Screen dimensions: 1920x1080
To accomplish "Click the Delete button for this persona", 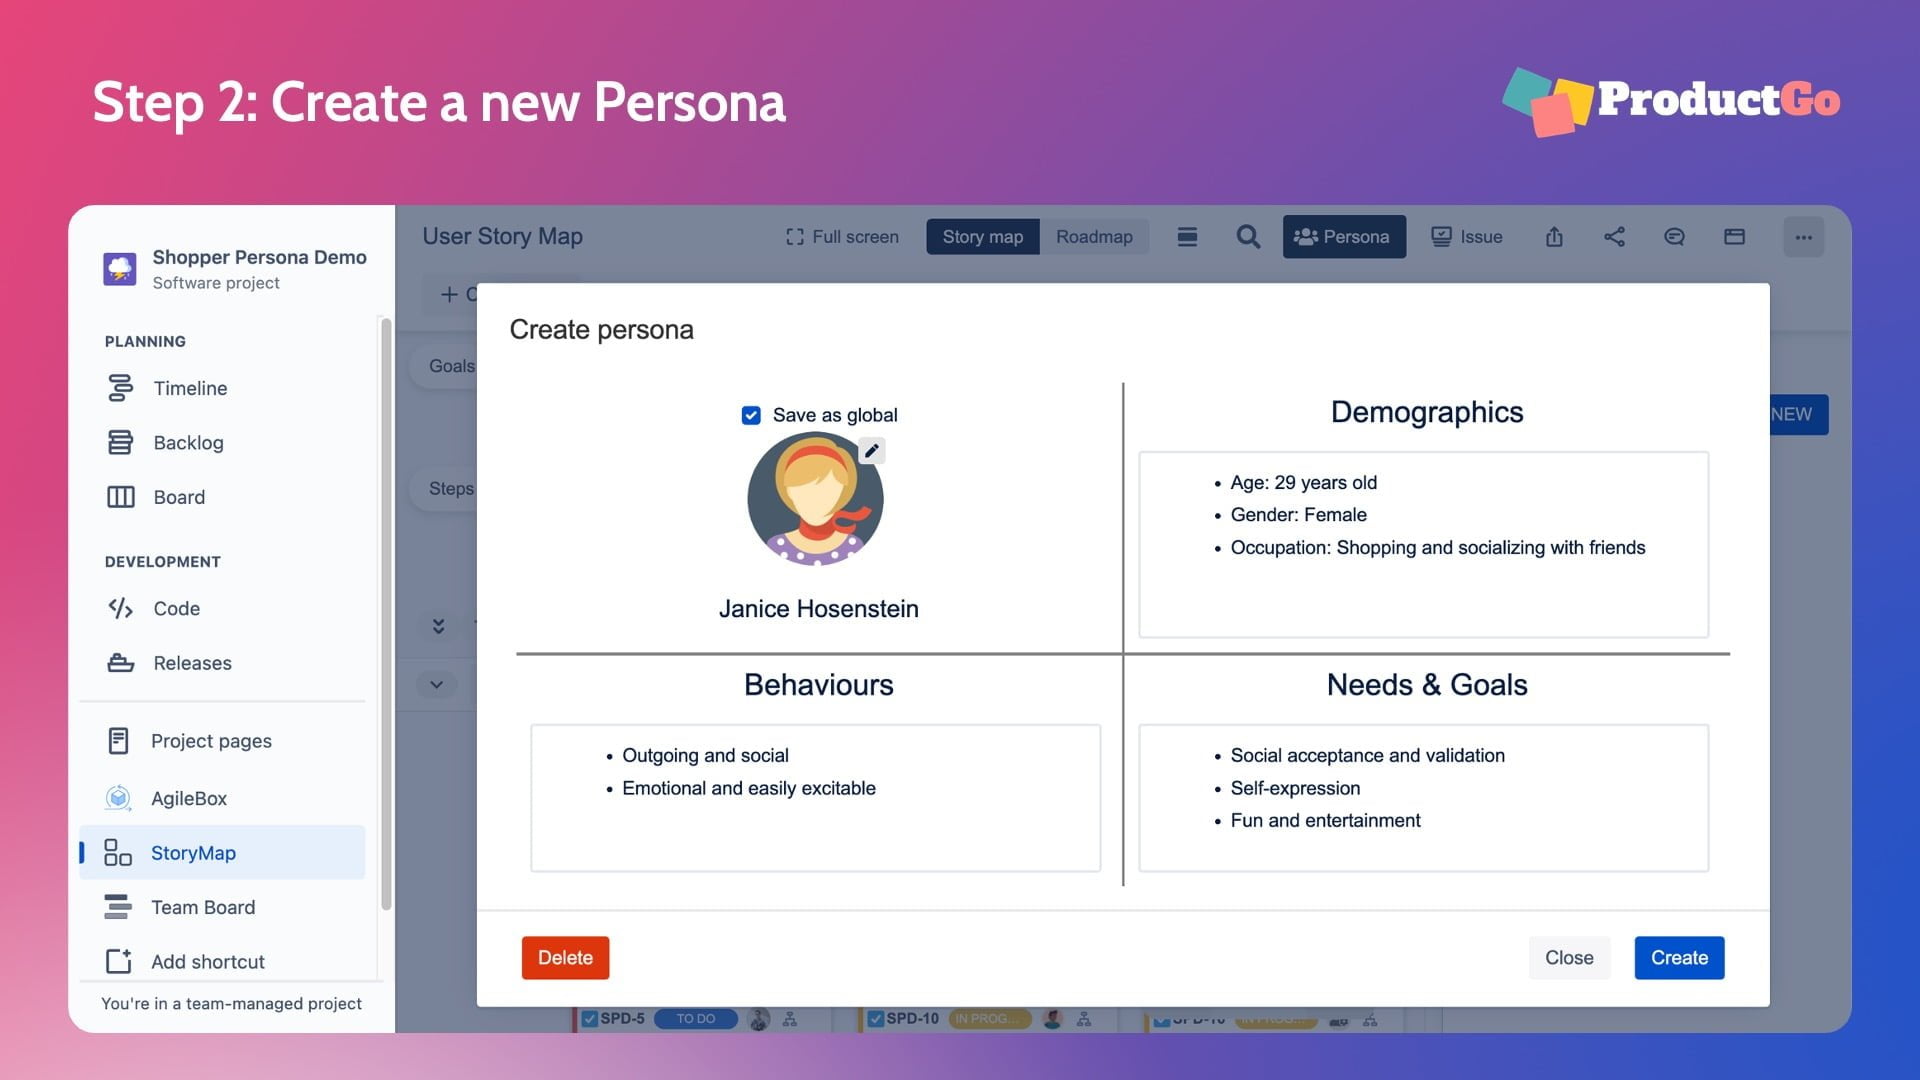I will [x=564, y=957].
